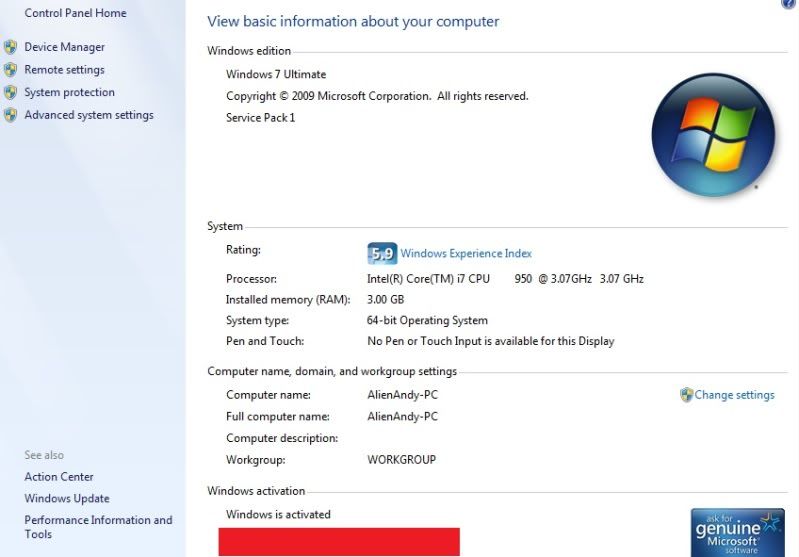Viewport: 799px width, 557px height.
Task: Click the Full computer name value AlienAndy-PC
Action: [x=403, y=416]
